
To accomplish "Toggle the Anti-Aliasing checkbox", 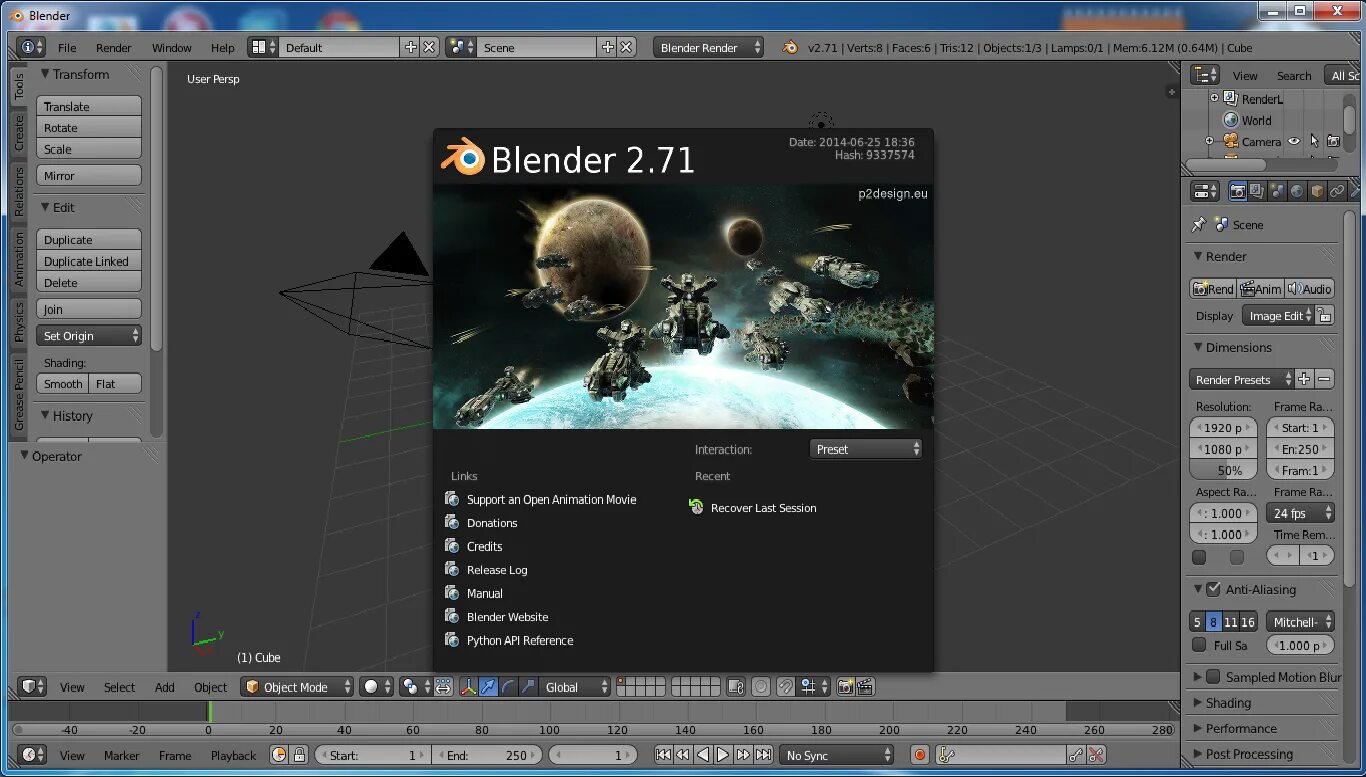I will (1213, 589).
